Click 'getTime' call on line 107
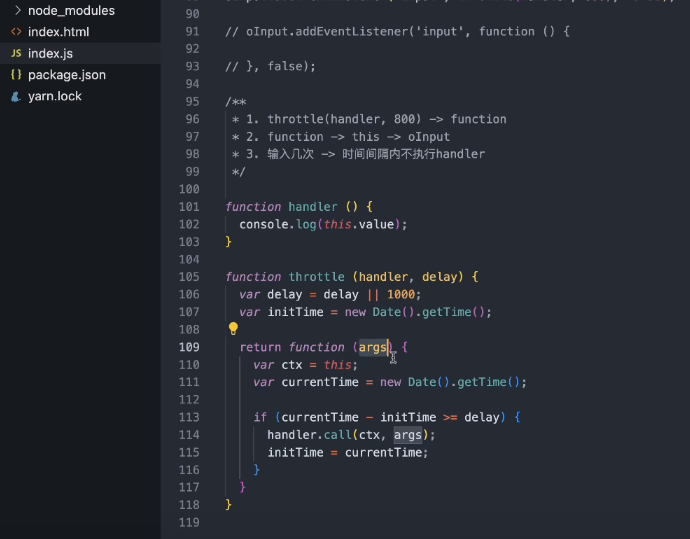 tap(447, 312)
